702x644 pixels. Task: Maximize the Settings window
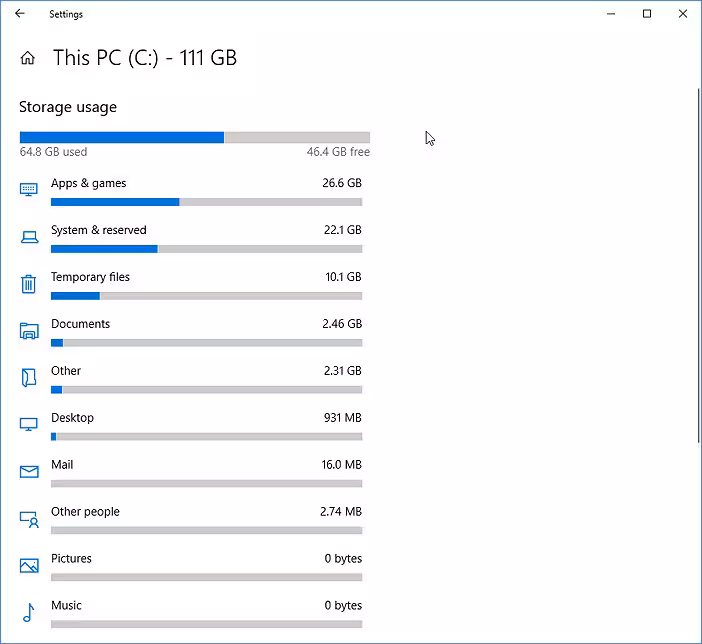[x=647, y=14]
